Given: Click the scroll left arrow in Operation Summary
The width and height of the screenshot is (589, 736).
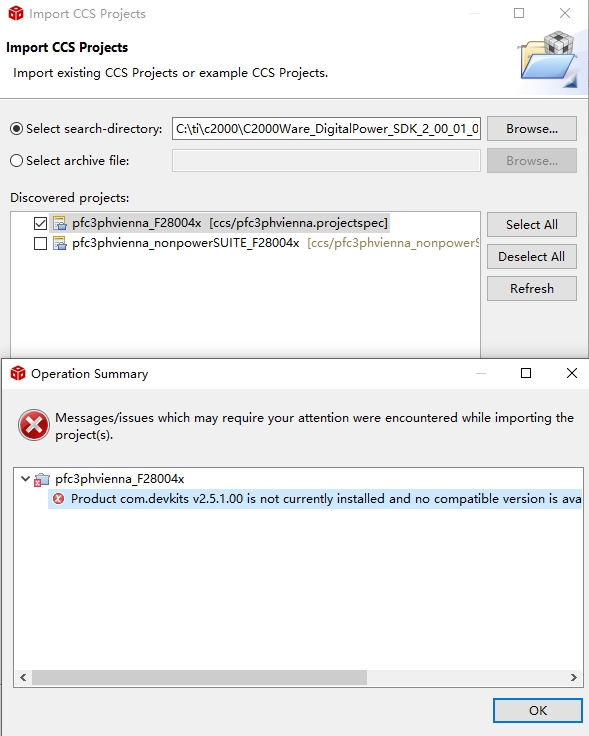Looking at the screenshot, I should 23,677.
